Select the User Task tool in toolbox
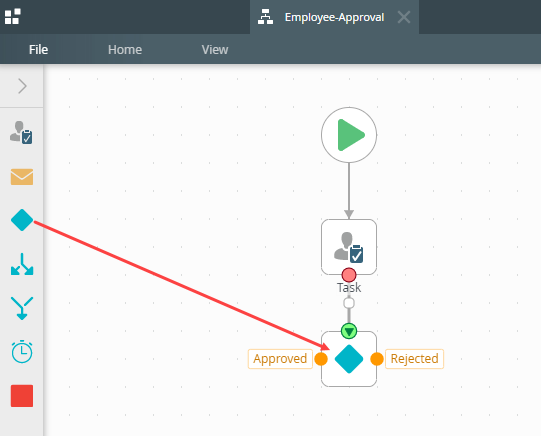This screenshot has height=436, width=541. (x=21, y=132)
